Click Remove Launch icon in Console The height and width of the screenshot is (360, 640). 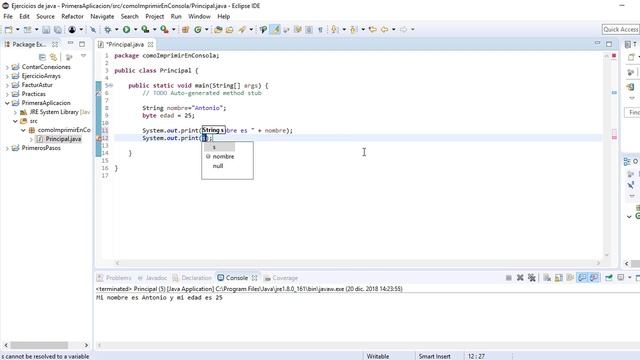[x=520, y=278]
